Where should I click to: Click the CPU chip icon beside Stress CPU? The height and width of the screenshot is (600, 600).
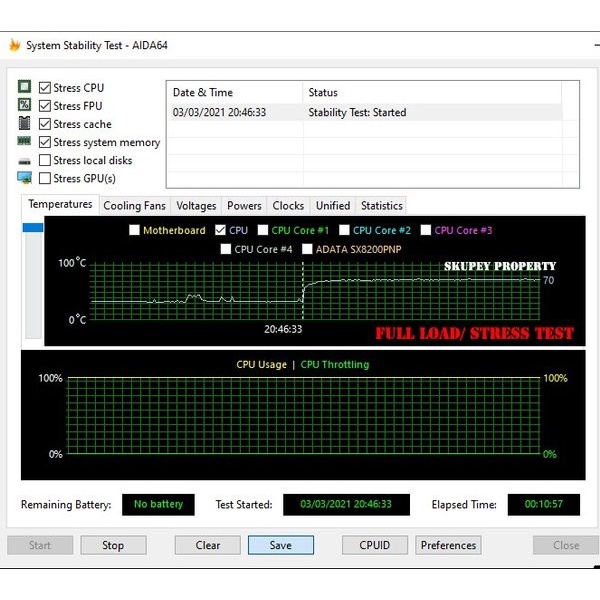pos(24,88)
